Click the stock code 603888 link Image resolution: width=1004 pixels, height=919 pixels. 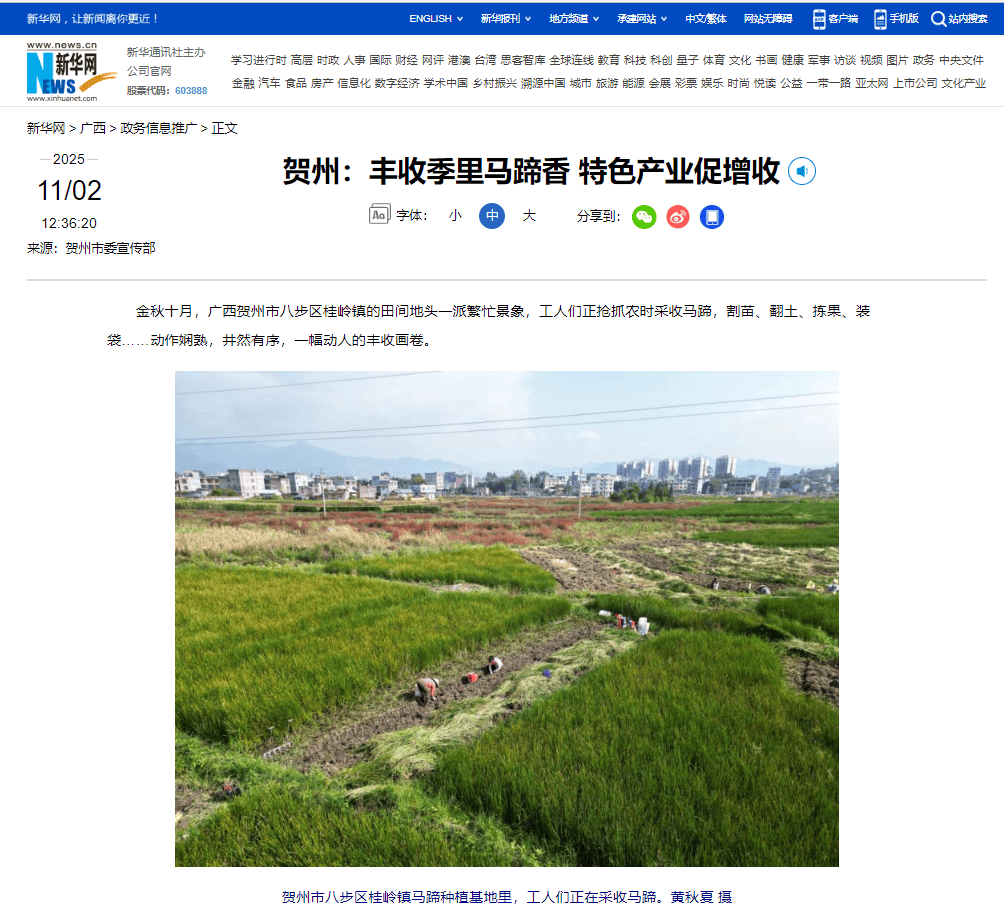coord(191,90)
